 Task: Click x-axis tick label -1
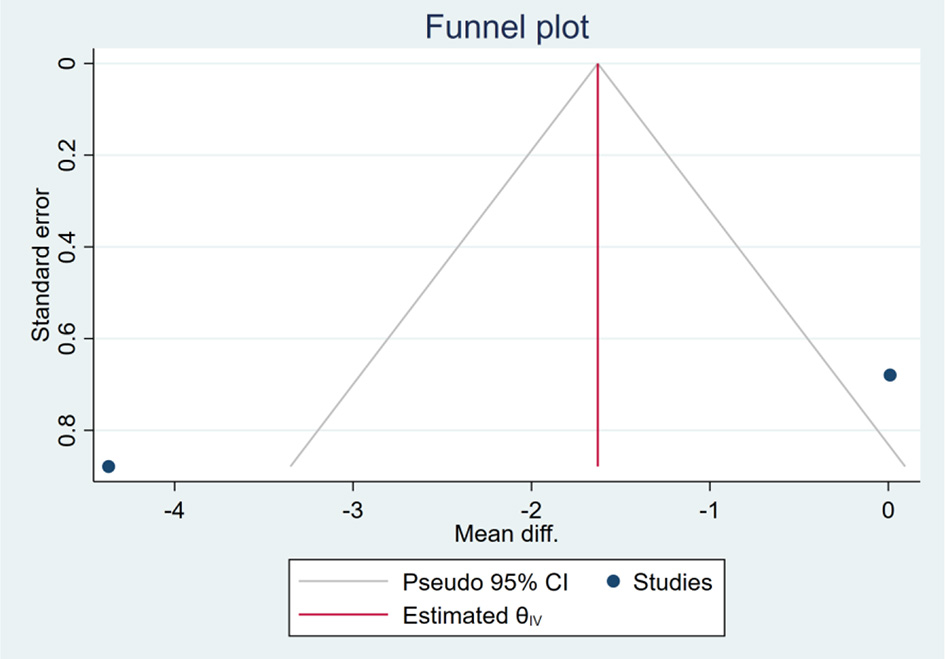click(x=709, y=509)
